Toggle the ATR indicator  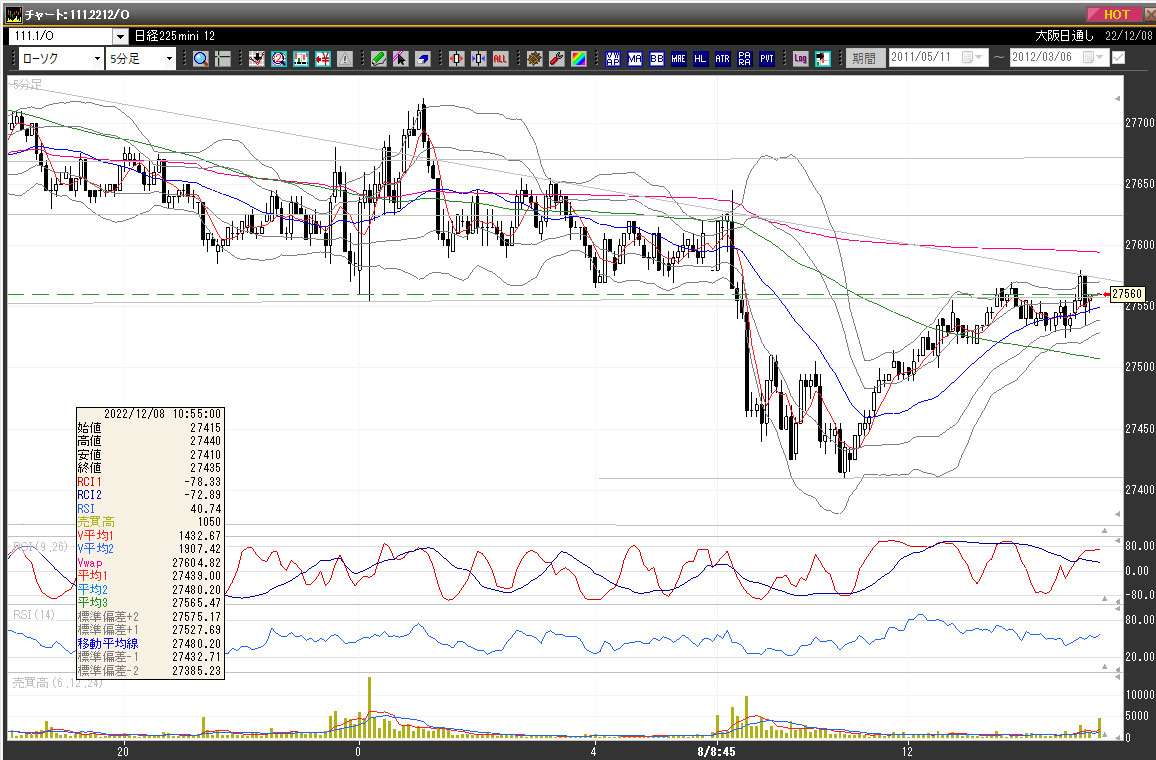[x=722, y=58]
